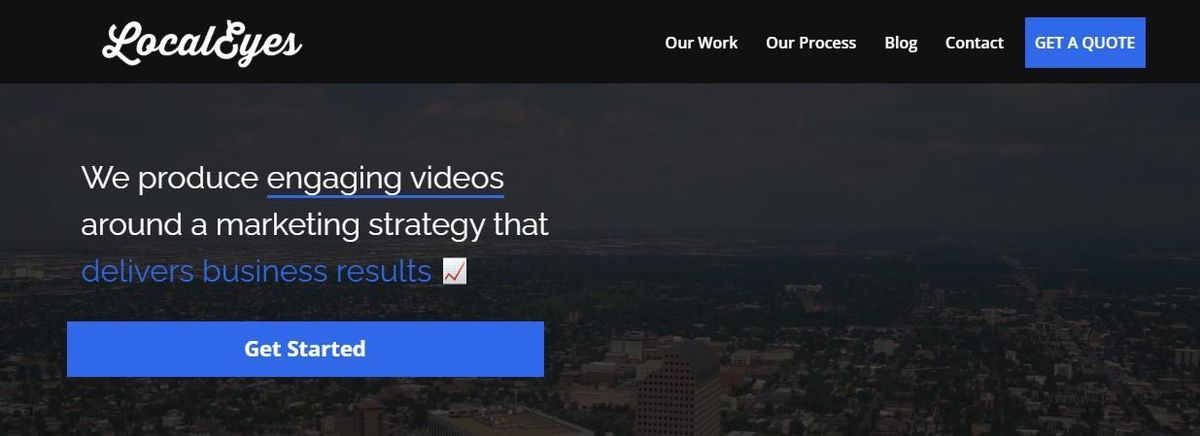Click the word marketing in headline
1200x436 pixels.
(288, 226)
